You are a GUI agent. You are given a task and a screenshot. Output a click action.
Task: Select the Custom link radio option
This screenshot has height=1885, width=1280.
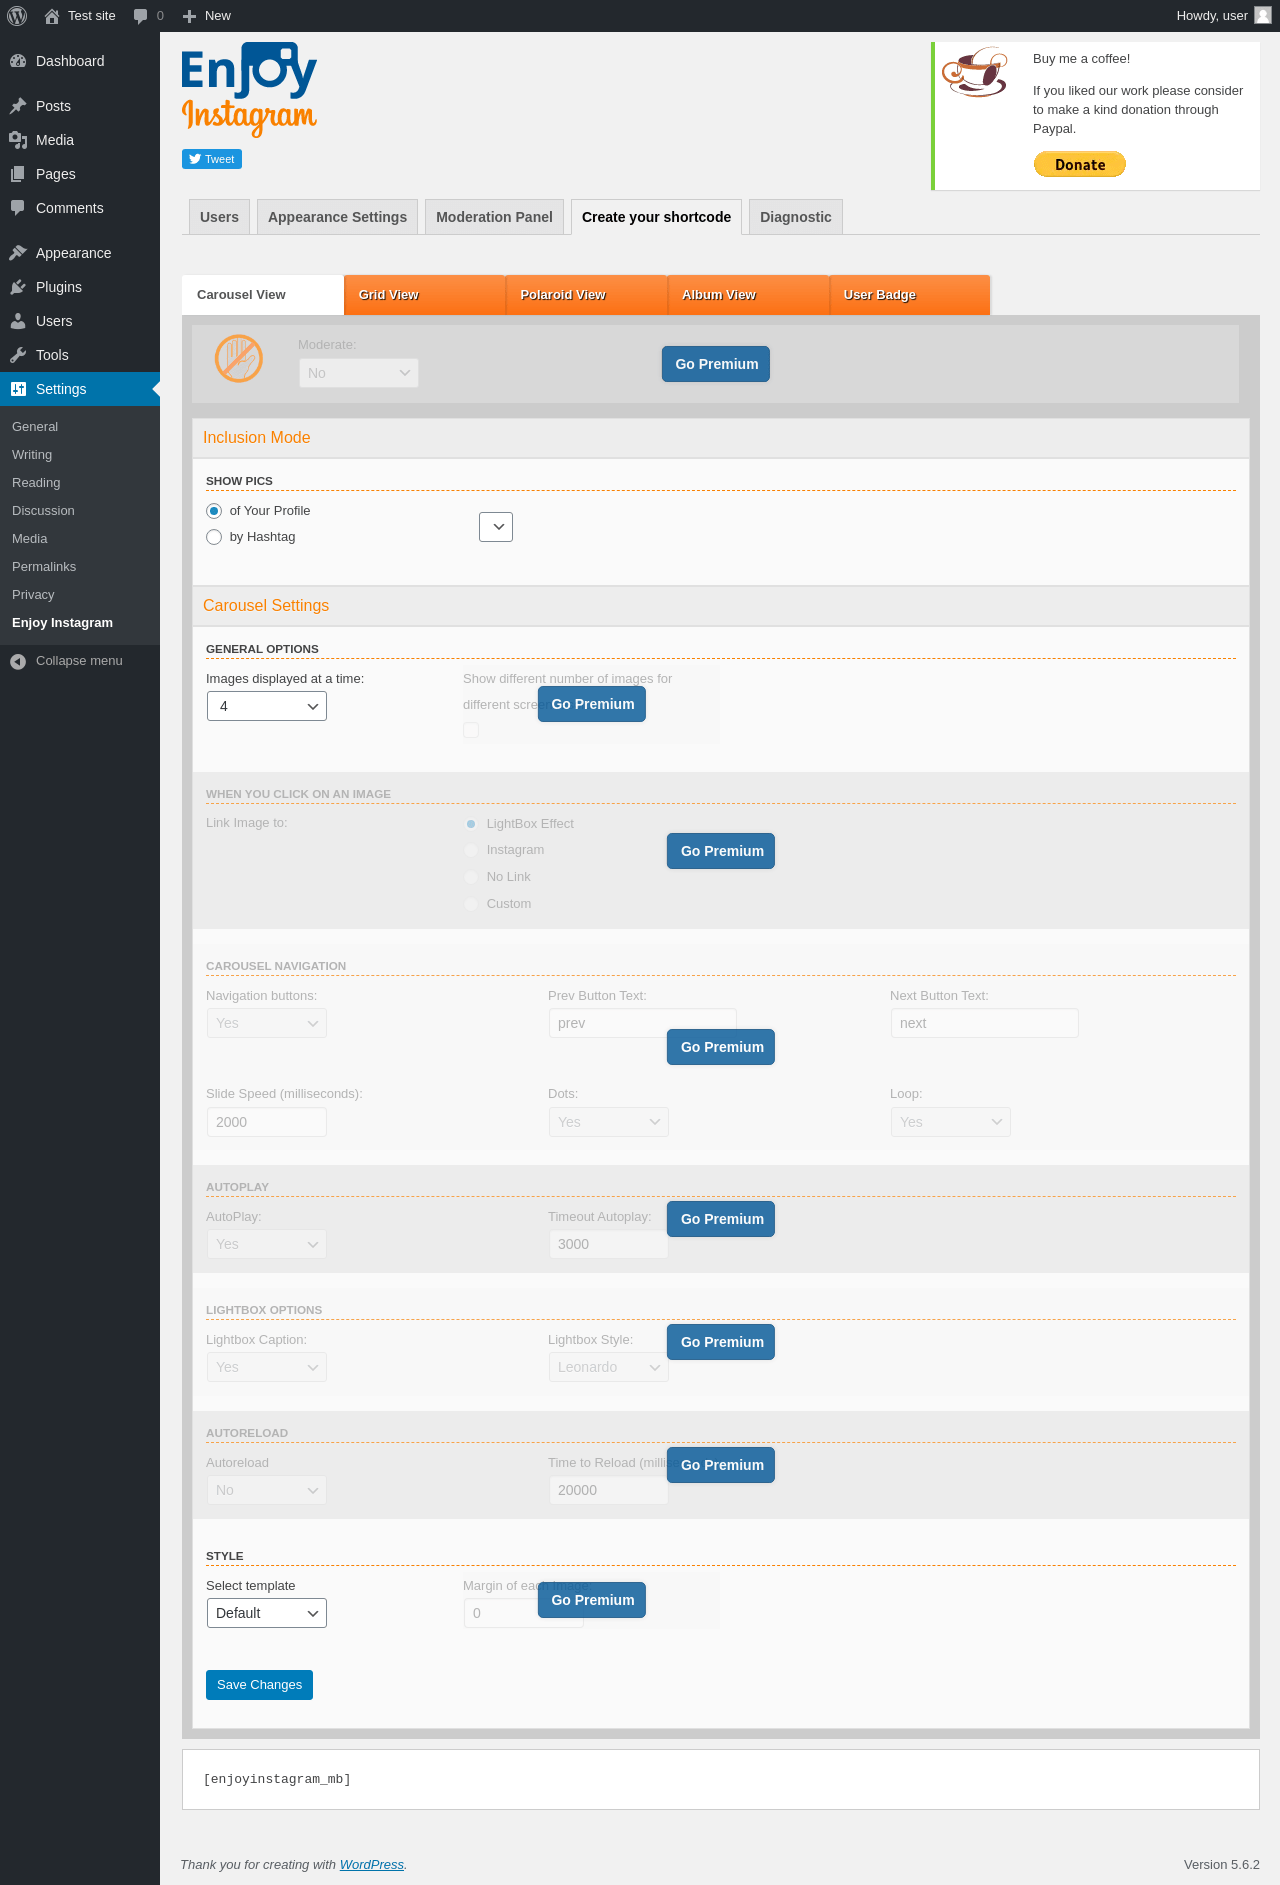[x=471, y=904]
